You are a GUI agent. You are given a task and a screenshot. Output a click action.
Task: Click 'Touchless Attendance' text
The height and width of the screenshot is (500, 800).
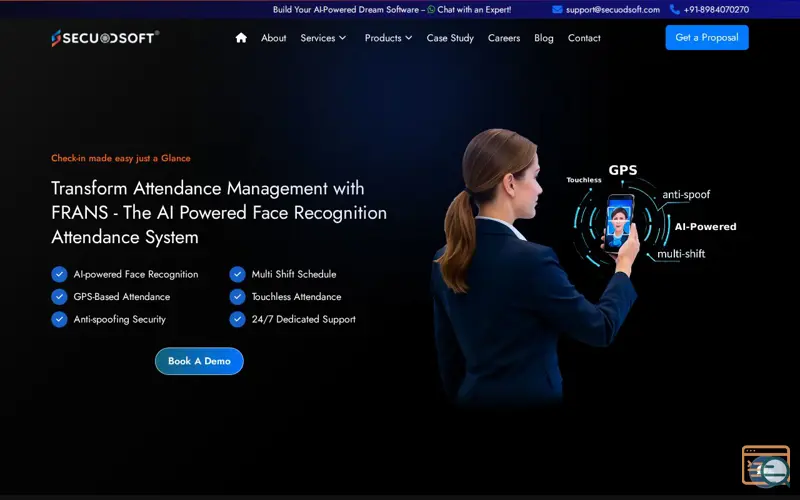(x=296, y=296)
